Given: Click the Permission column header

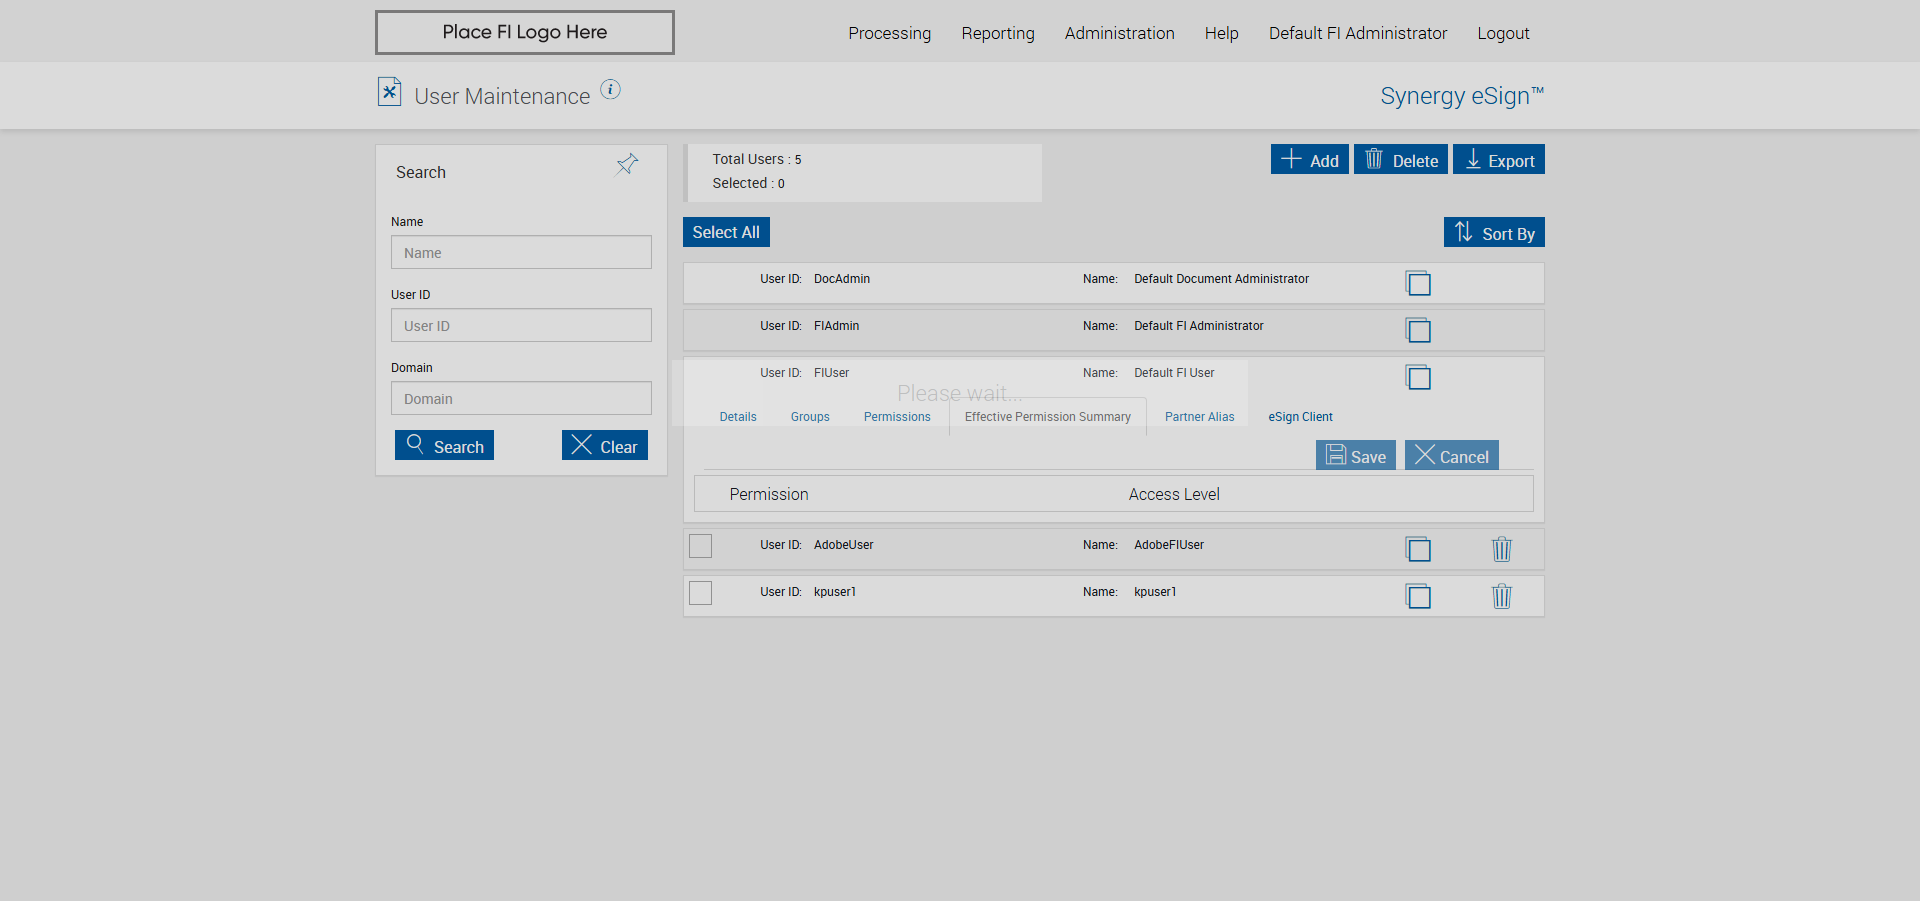Looking at the screenshot, I should tap(769, 494).
